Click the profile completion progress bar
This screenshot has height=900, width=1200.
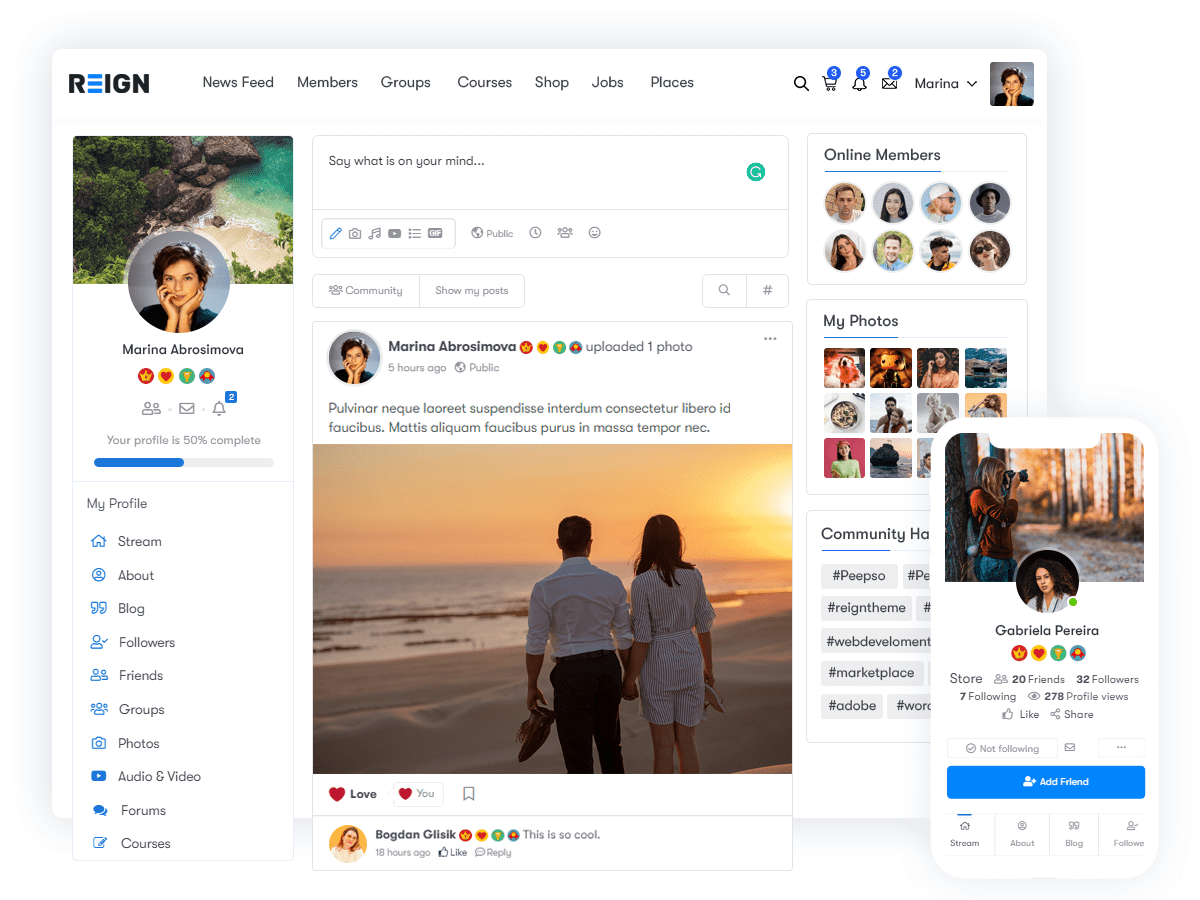pyautogui.click(x=183, y=463)
